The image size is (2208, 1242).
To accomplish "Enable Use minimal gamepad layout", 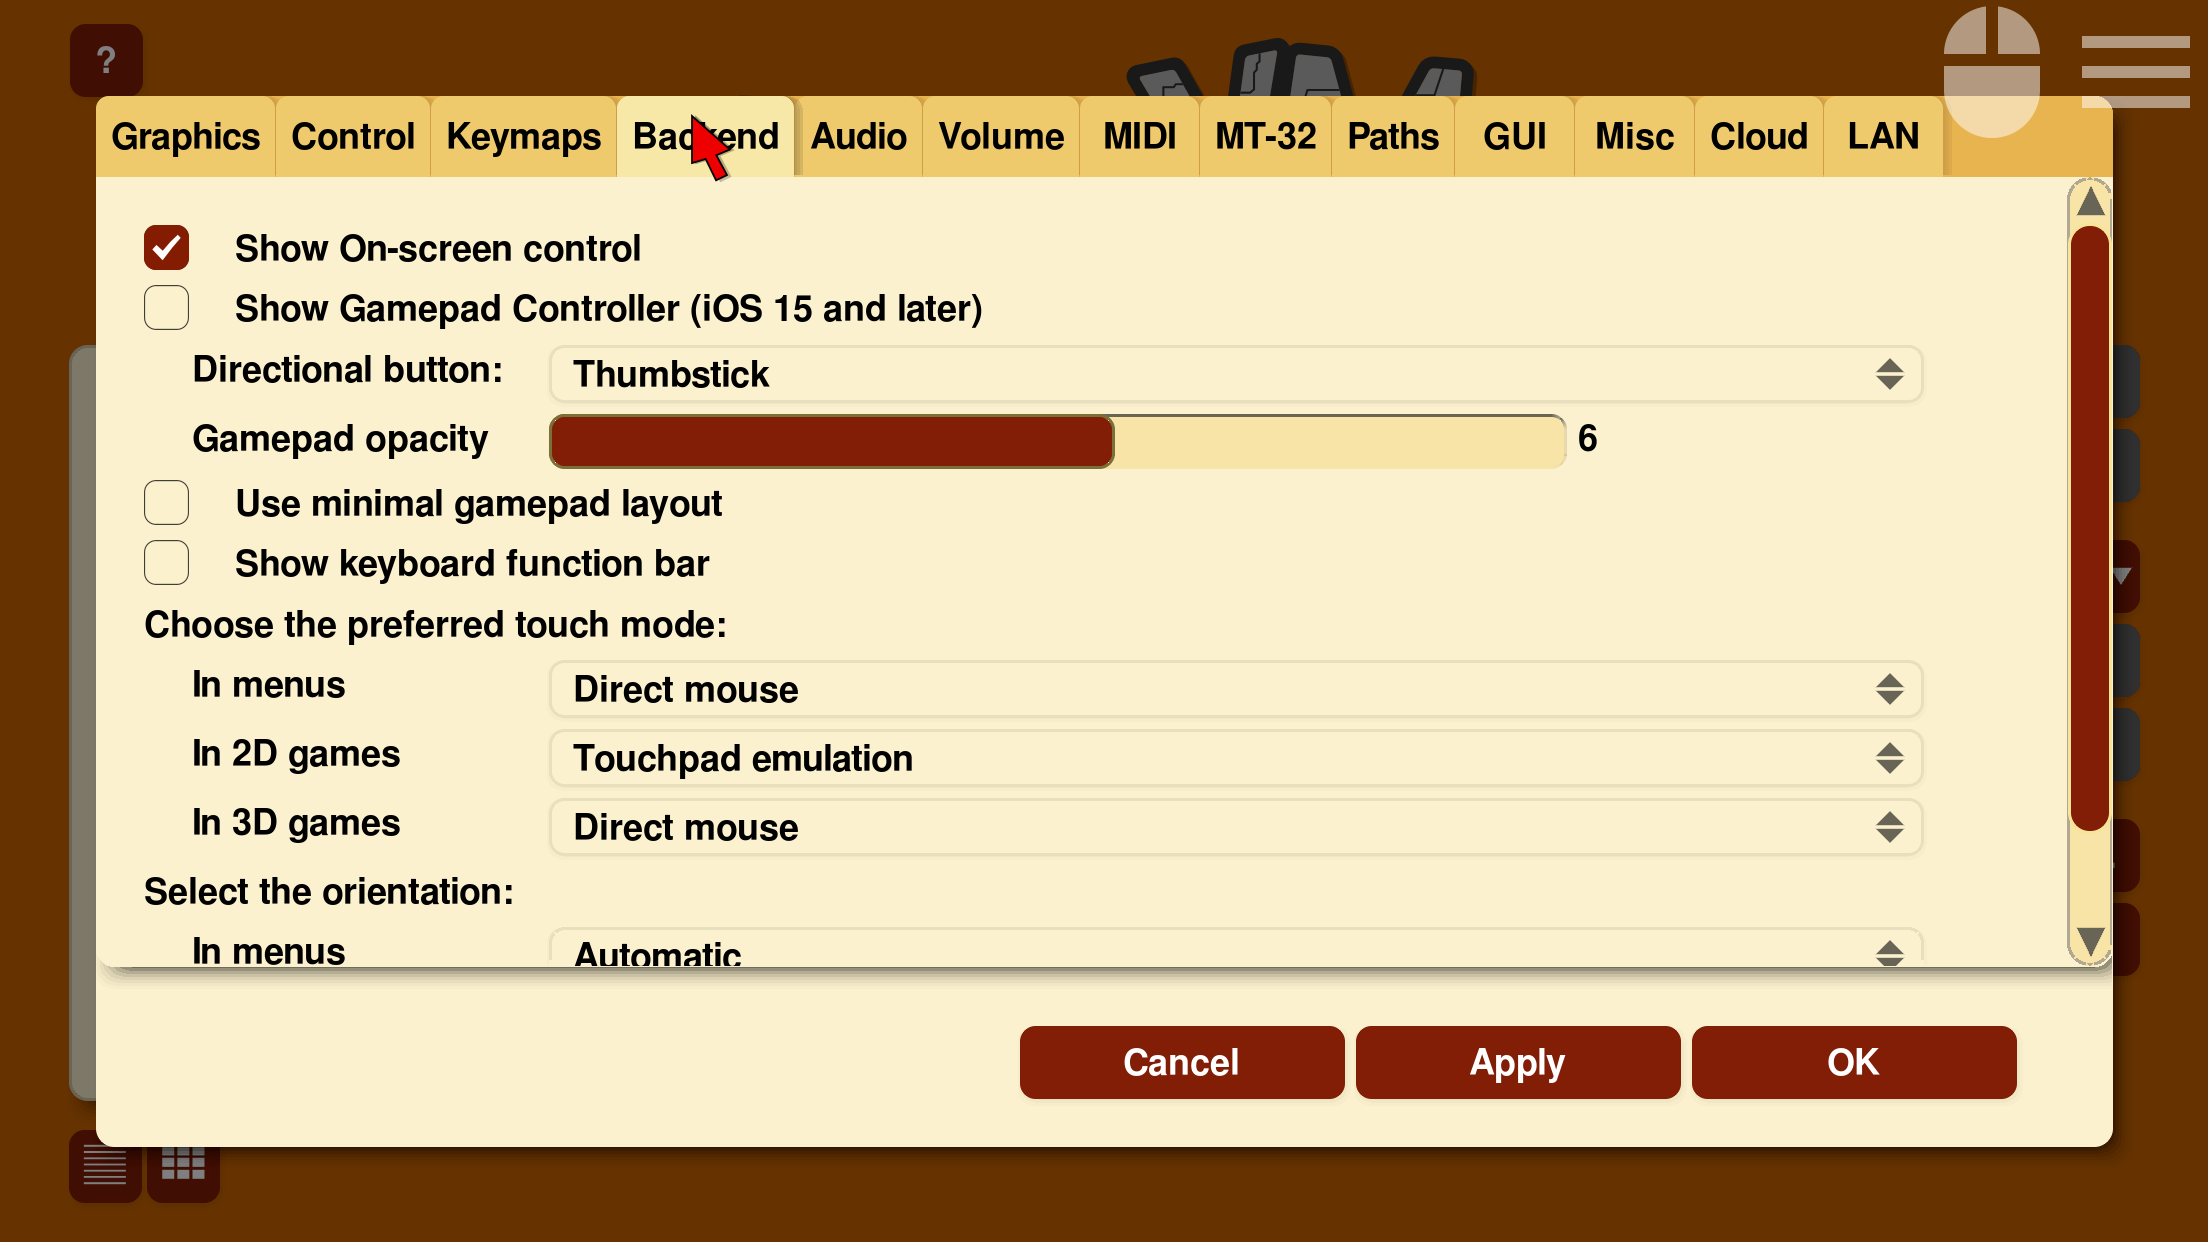I will click(167, 503).
